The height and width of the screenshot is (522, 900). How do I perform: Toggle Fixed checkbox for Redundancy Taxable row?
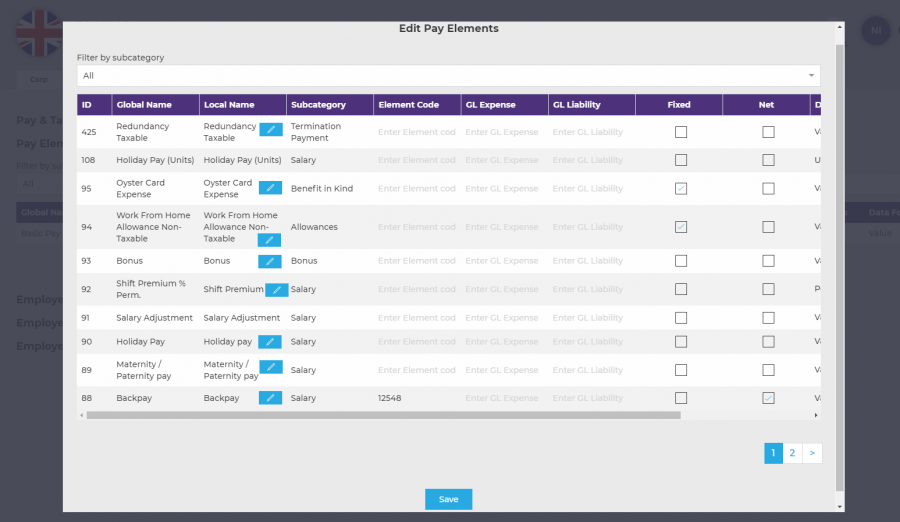pyautogui.click(x=681, y=132)
